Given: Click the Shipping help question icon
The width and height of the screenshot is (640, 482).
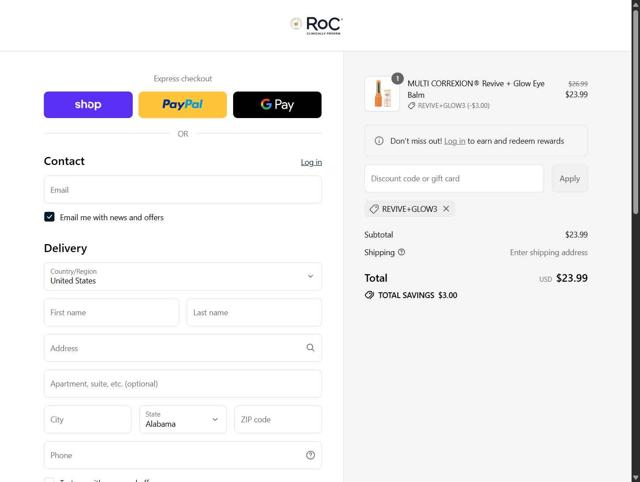Looking at the screenshot, I should (402, 252).
